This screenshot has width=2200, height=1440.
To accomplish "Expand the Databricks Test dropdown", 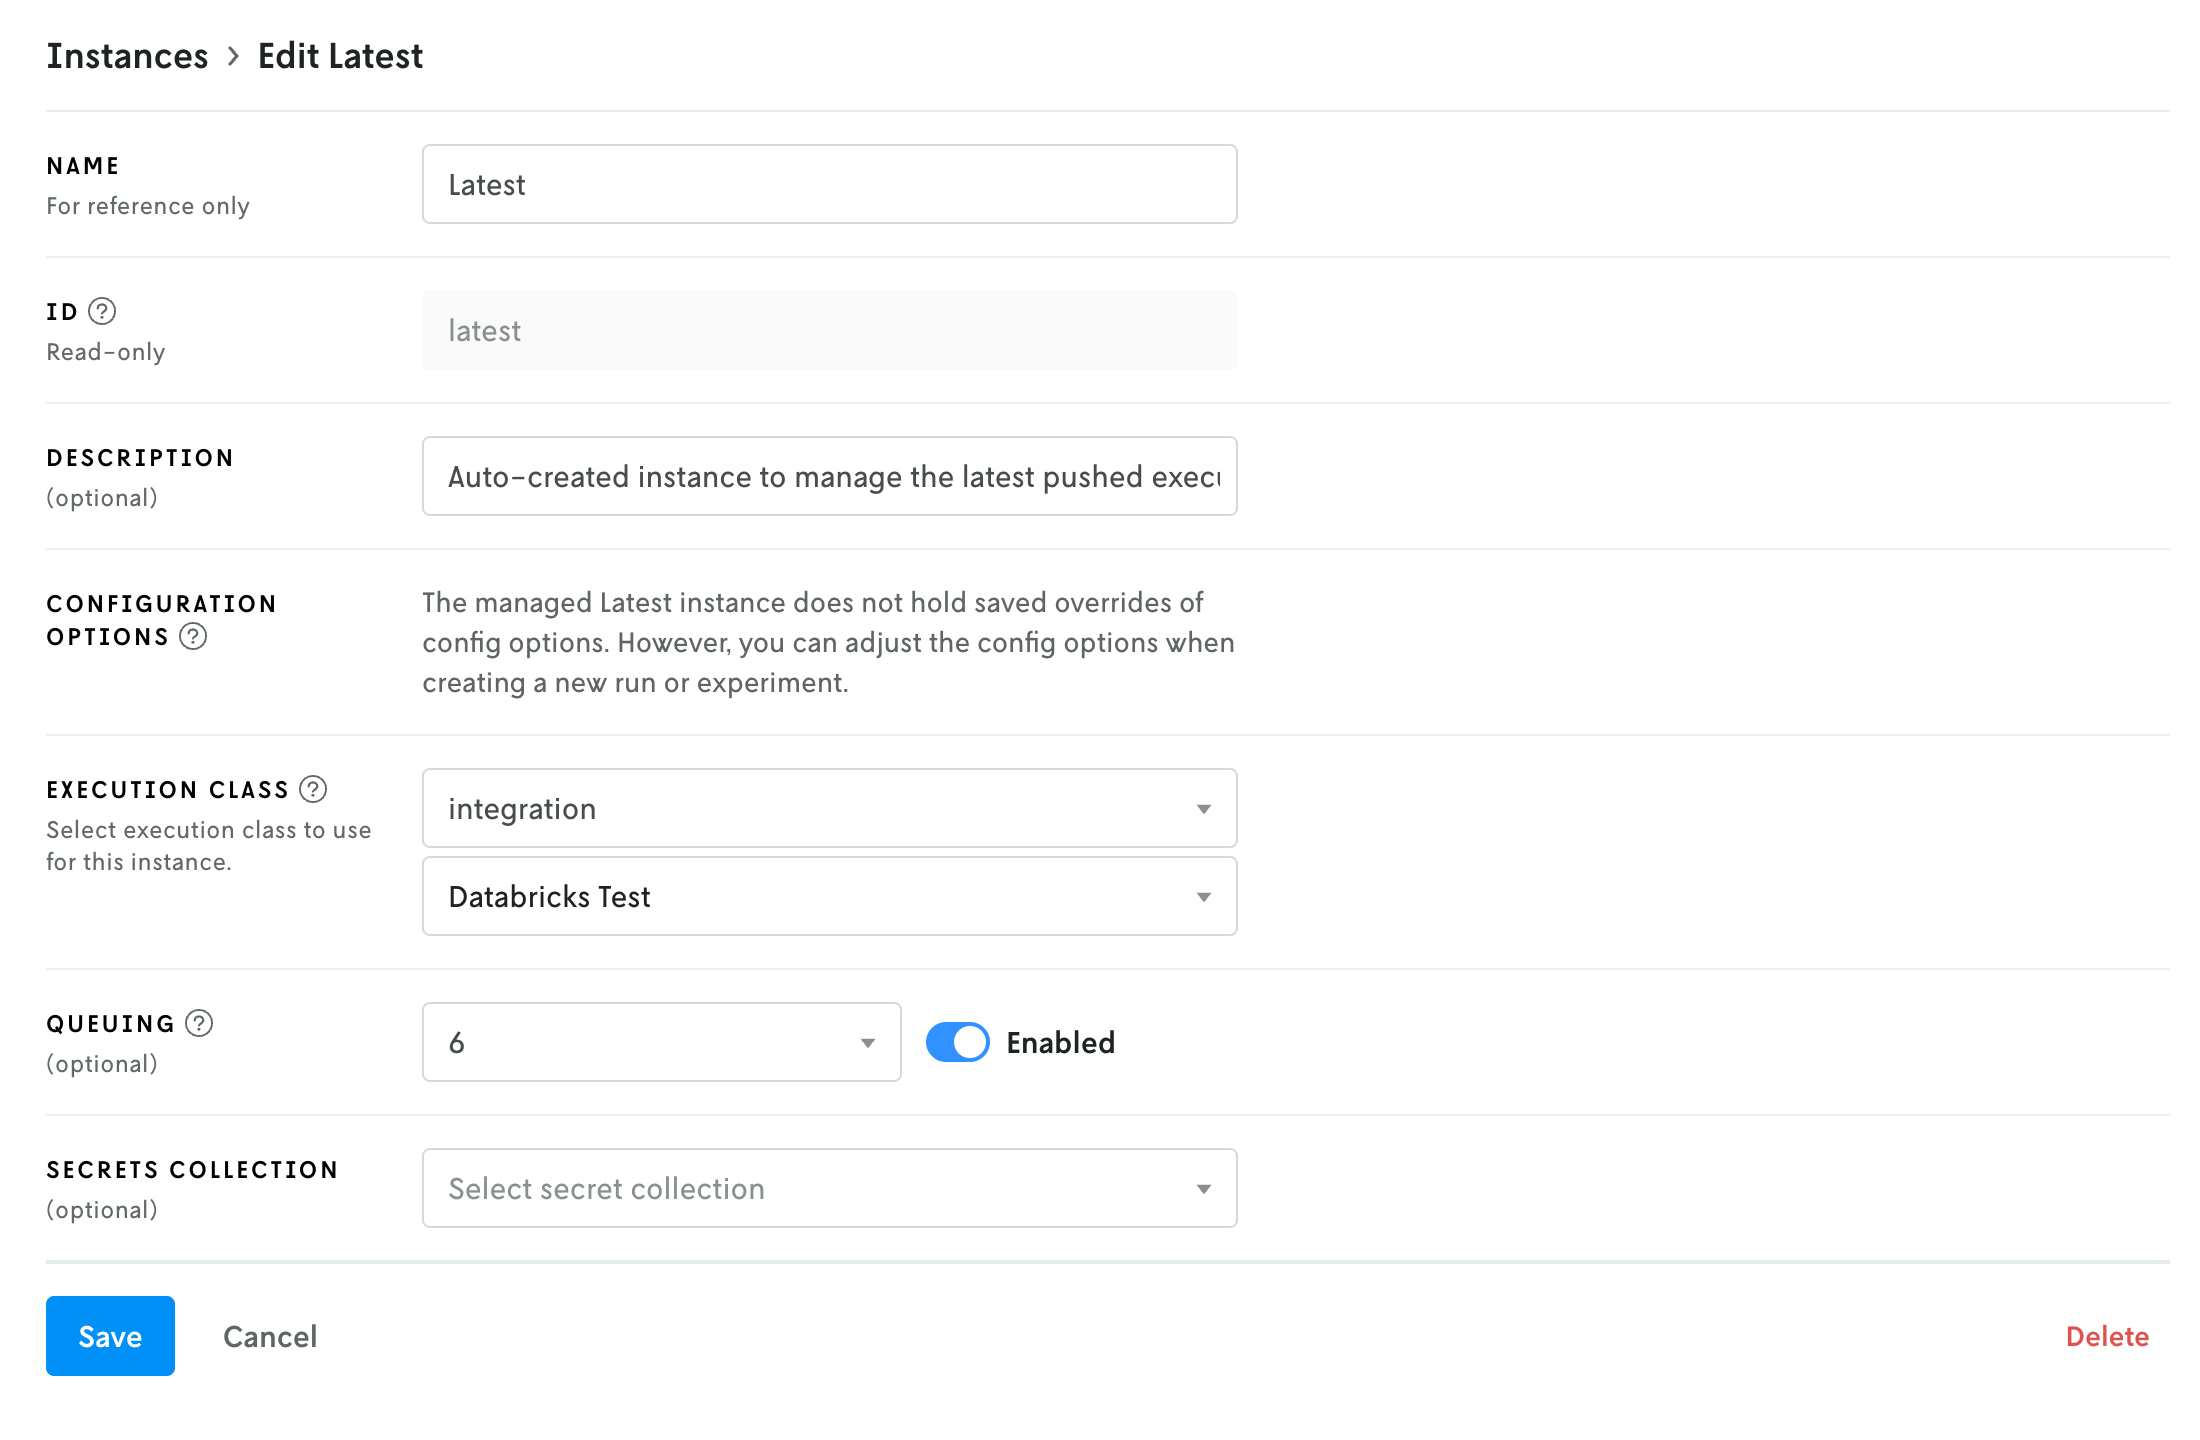I will (829, 897).
